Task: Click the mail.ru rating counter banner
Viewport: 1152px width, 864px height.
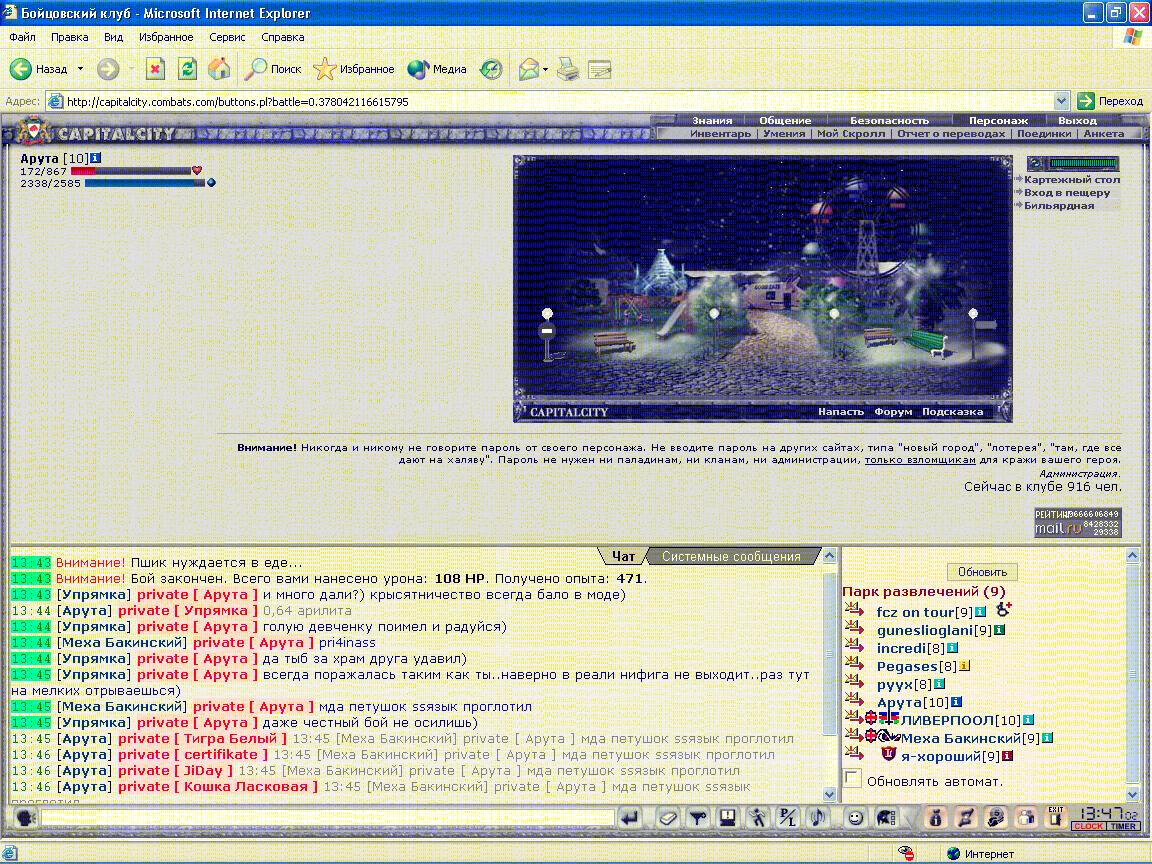Action: (x=1077, y=522)
